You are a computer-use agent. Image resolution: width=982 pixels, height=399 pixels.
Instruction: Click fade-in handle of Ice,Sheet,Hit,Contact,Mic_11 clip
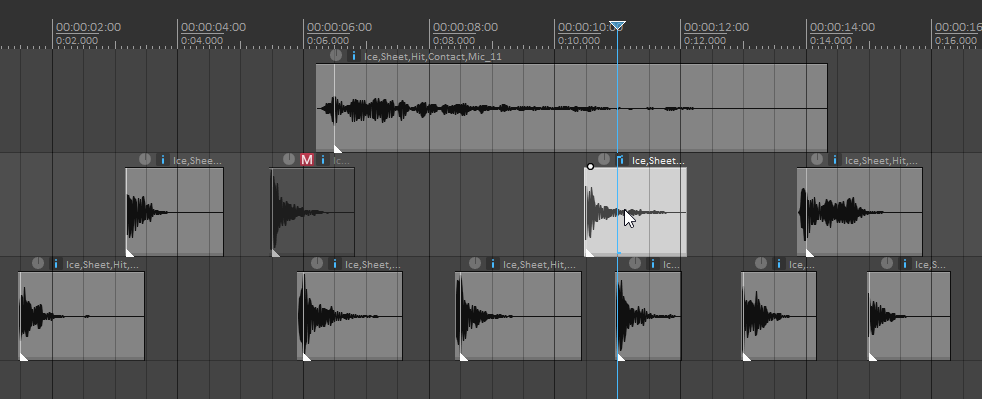(x=338, y=148)
